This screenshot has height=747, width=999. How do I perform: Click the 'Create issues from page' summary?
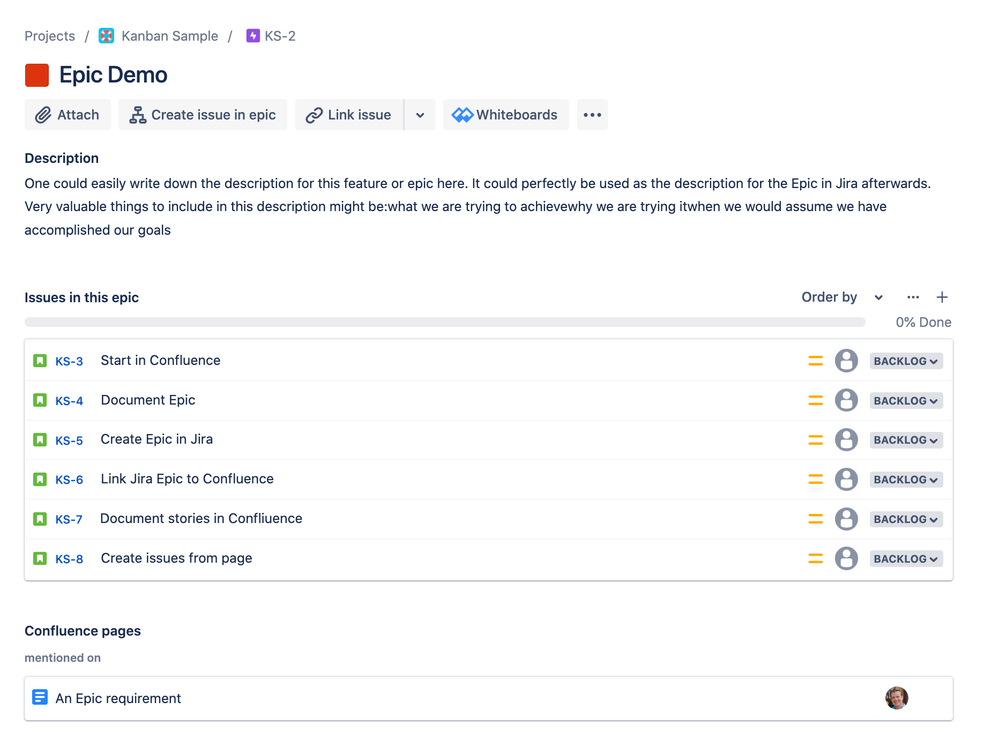176,558
